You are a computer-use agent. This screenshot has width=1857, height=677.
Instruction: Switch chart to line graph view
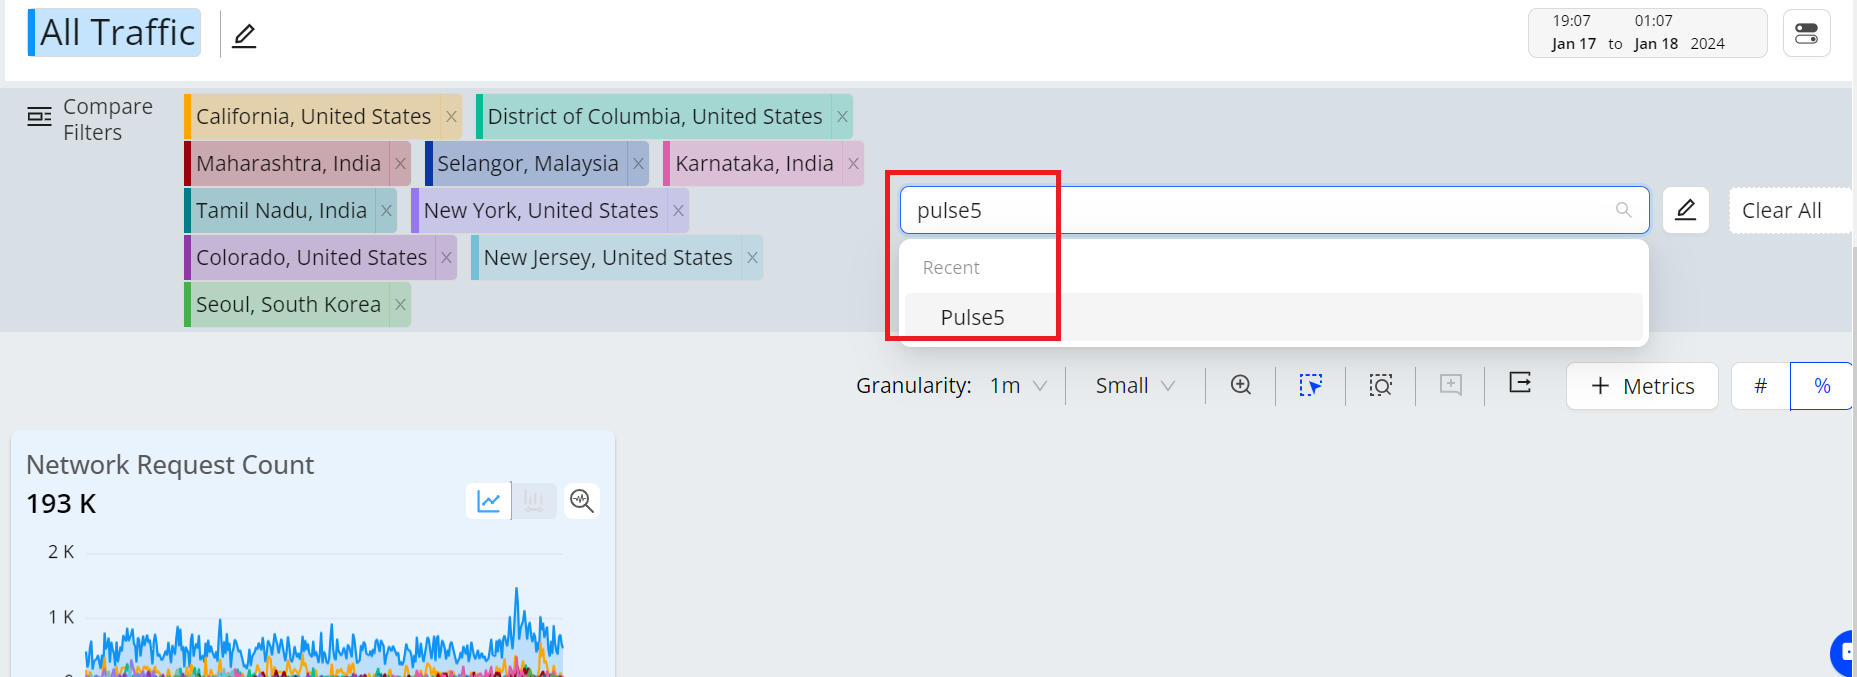pyautogui.click(x=489, y=500)
